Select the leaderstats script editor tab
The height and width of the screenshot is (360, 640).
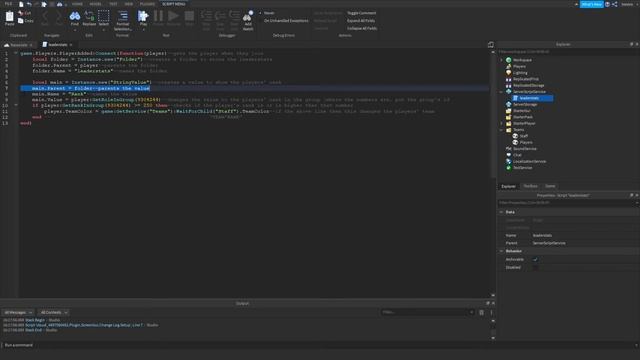coord(57,44)
